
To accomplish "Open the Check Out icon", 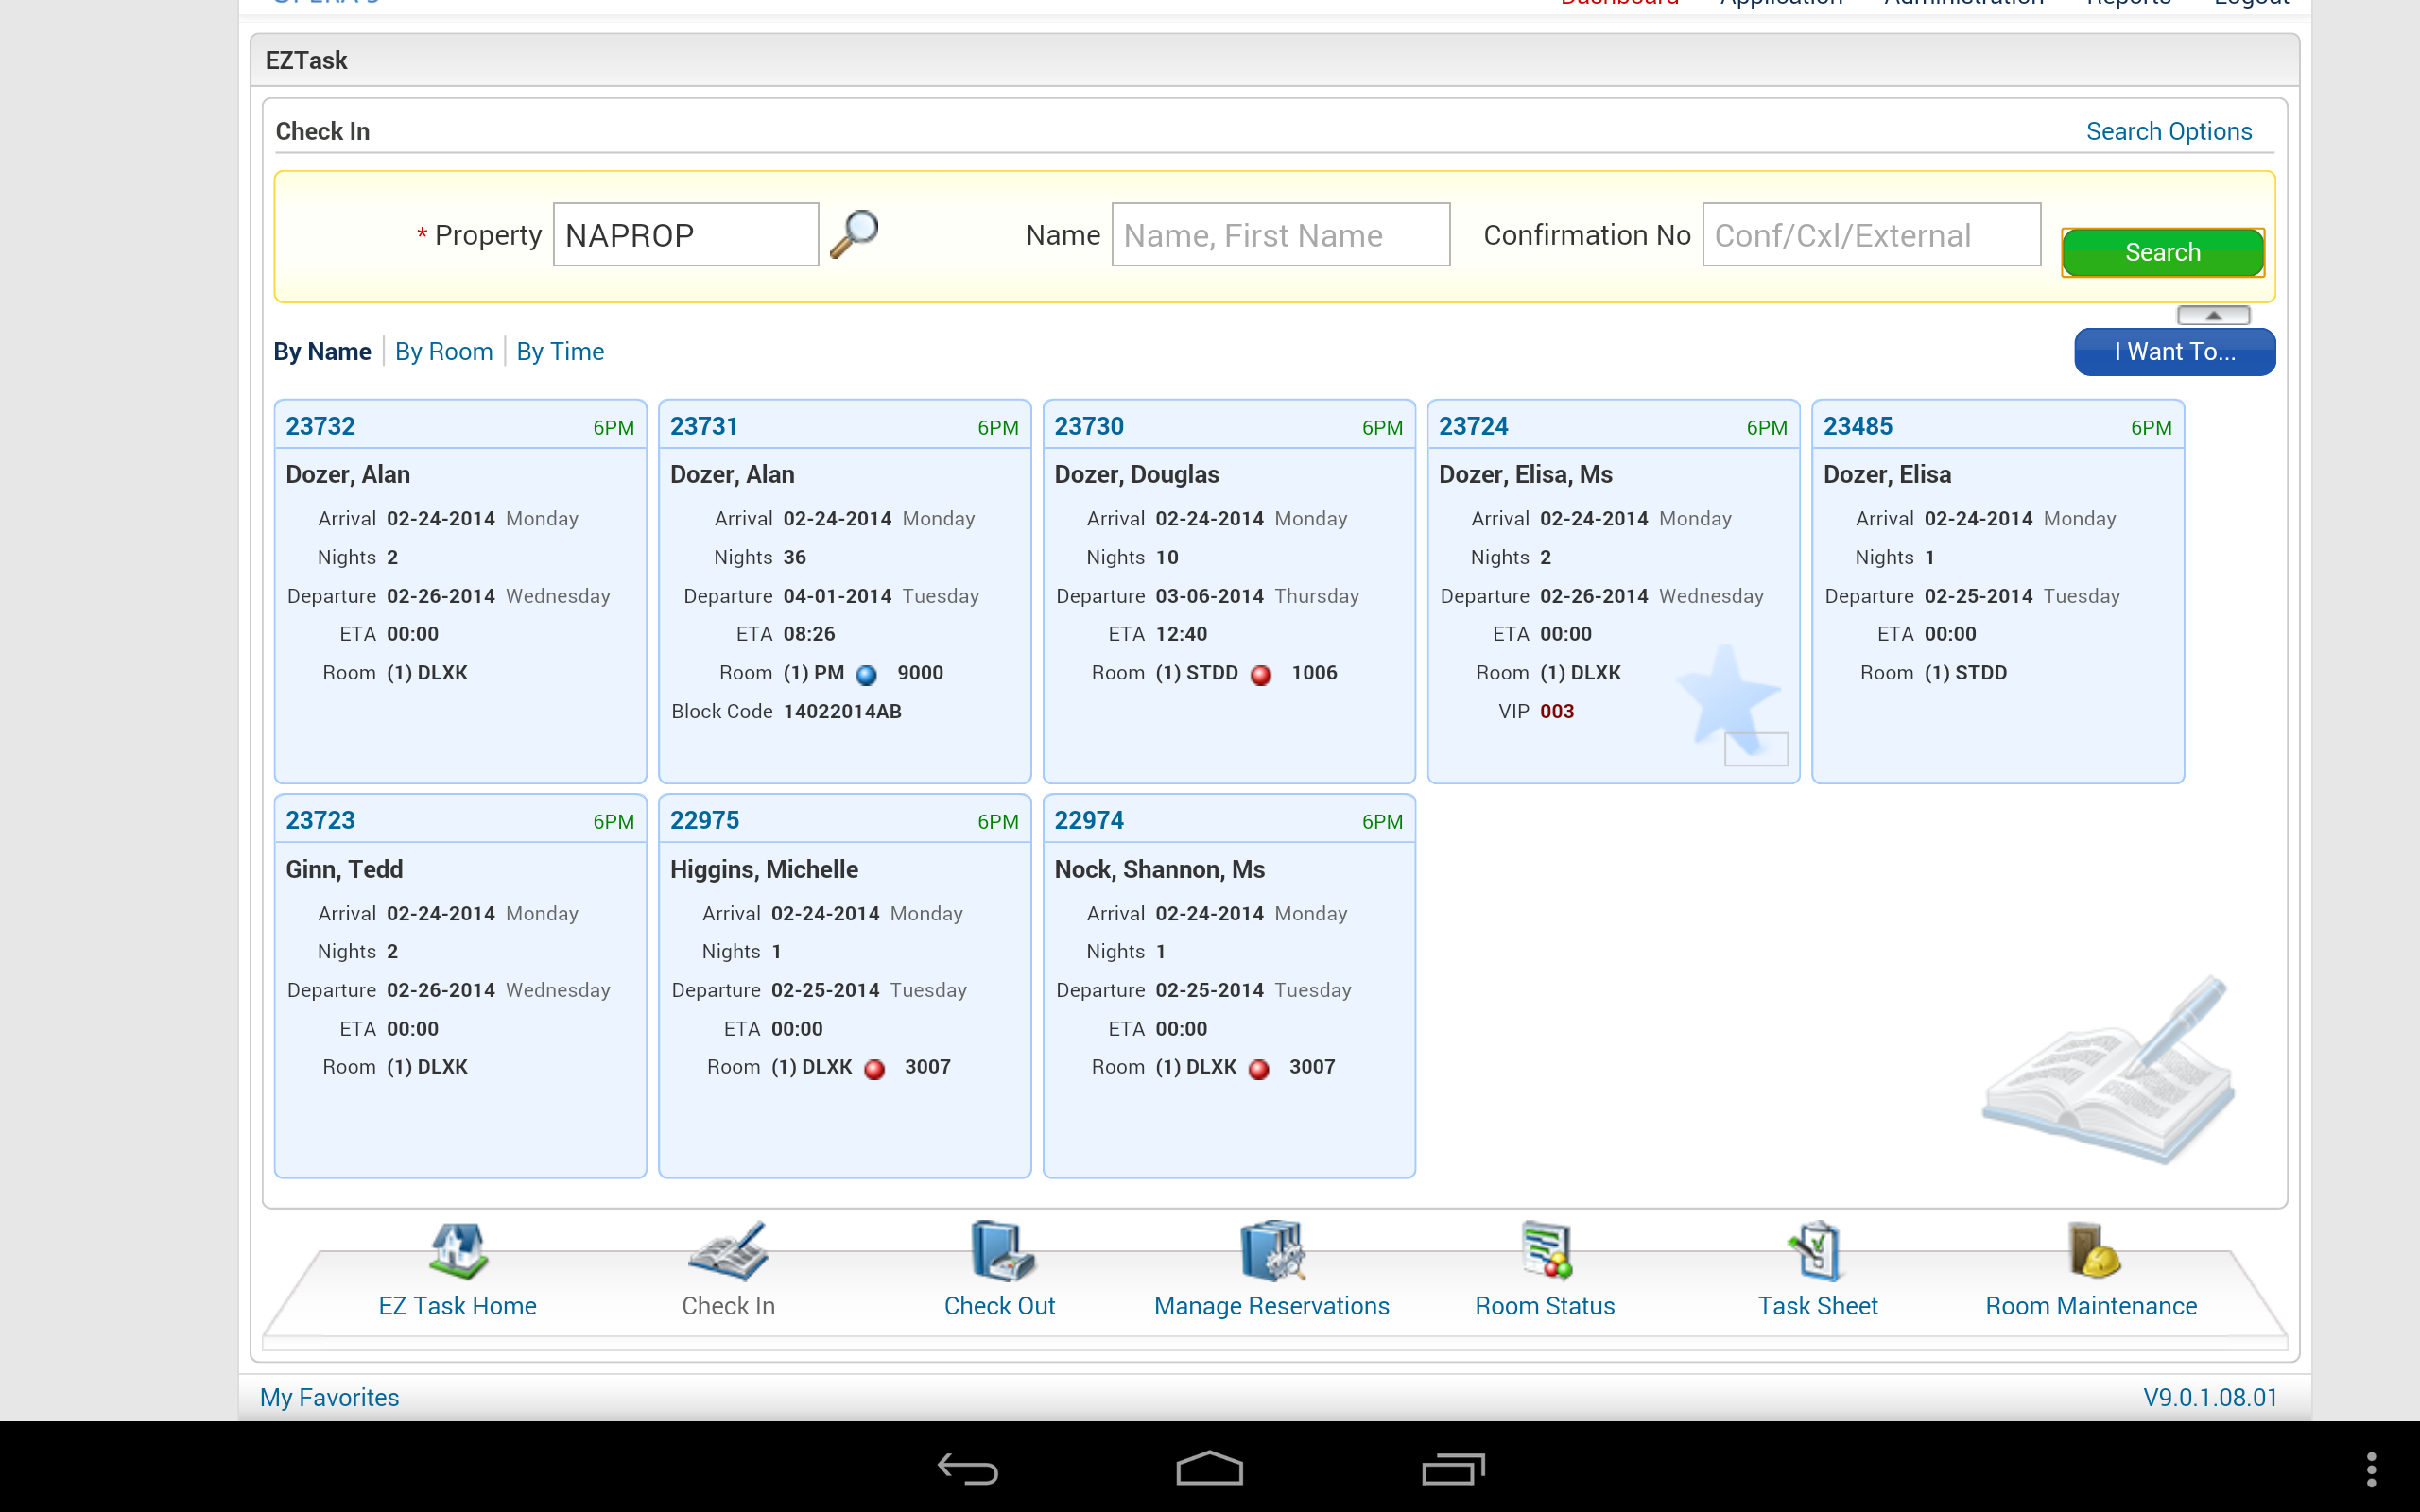I will [1000, 1251].
